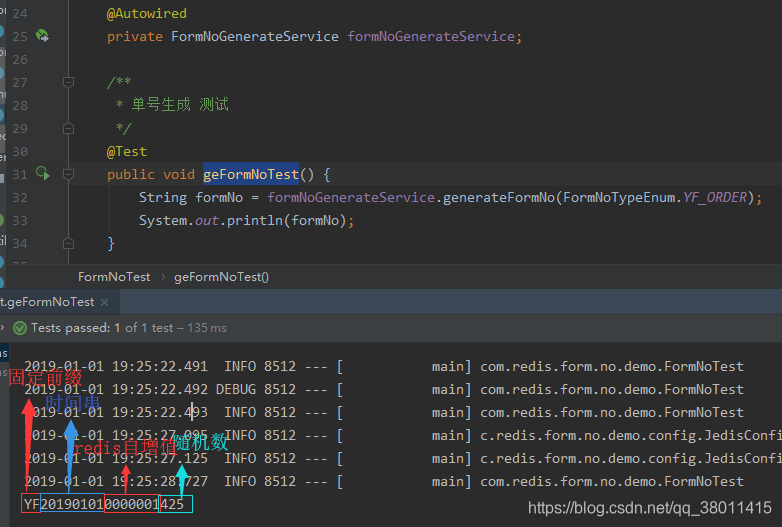Click the 'public' keyword on line 31
This screenshot has width=782, height=527.
point(131,175)
